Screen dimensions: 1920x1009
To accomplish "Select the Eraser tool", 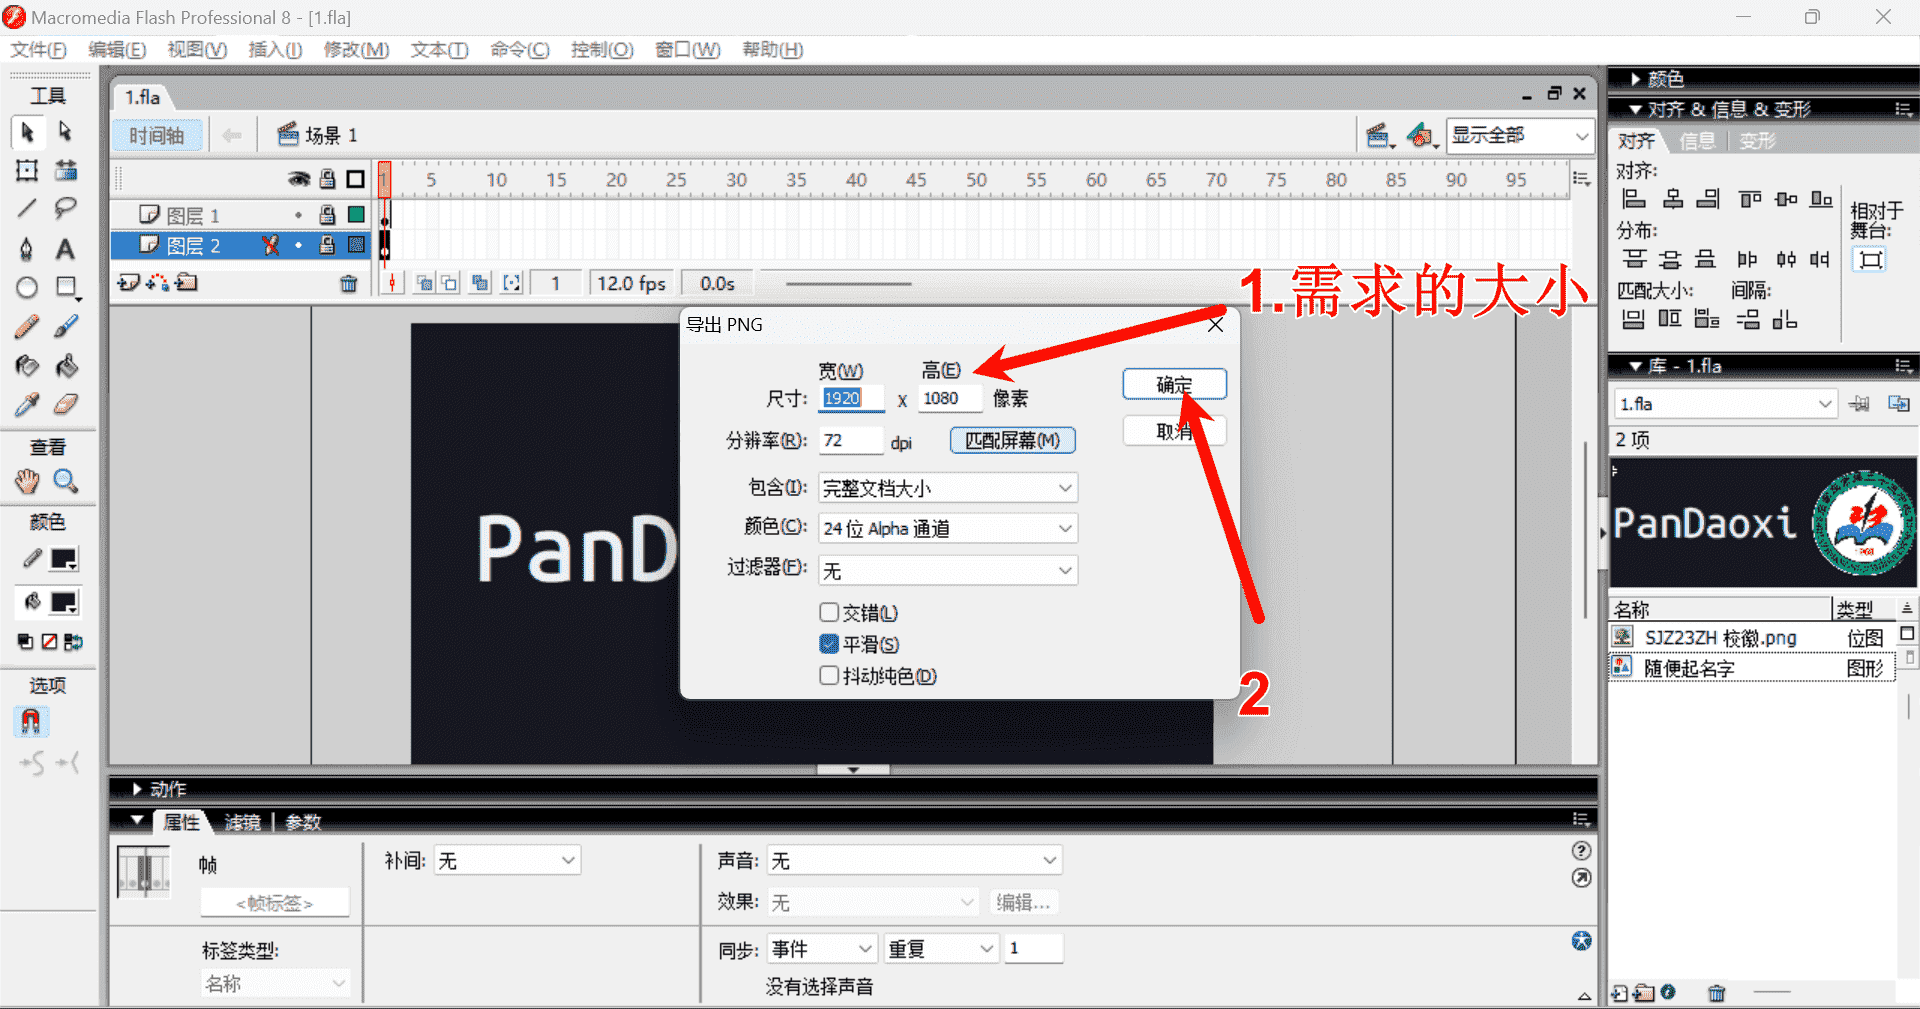I will tap(65, 405).
